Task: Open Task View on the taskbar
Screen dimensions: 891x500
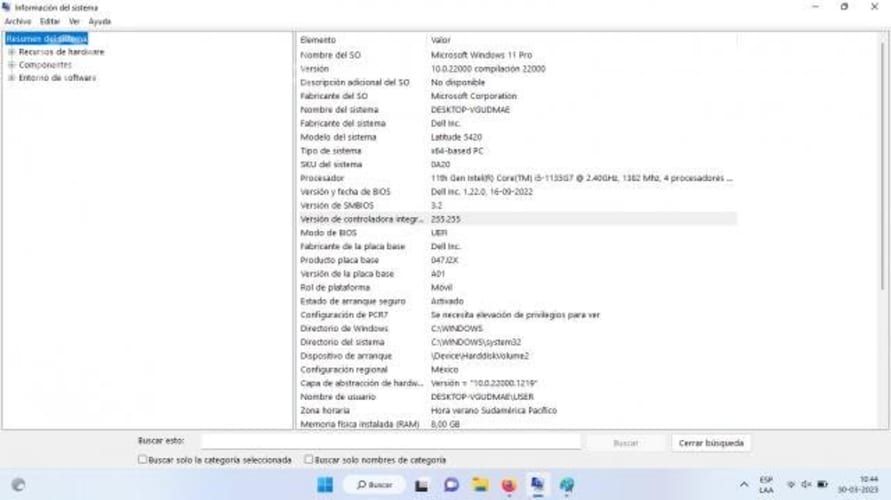Action: 421,485
